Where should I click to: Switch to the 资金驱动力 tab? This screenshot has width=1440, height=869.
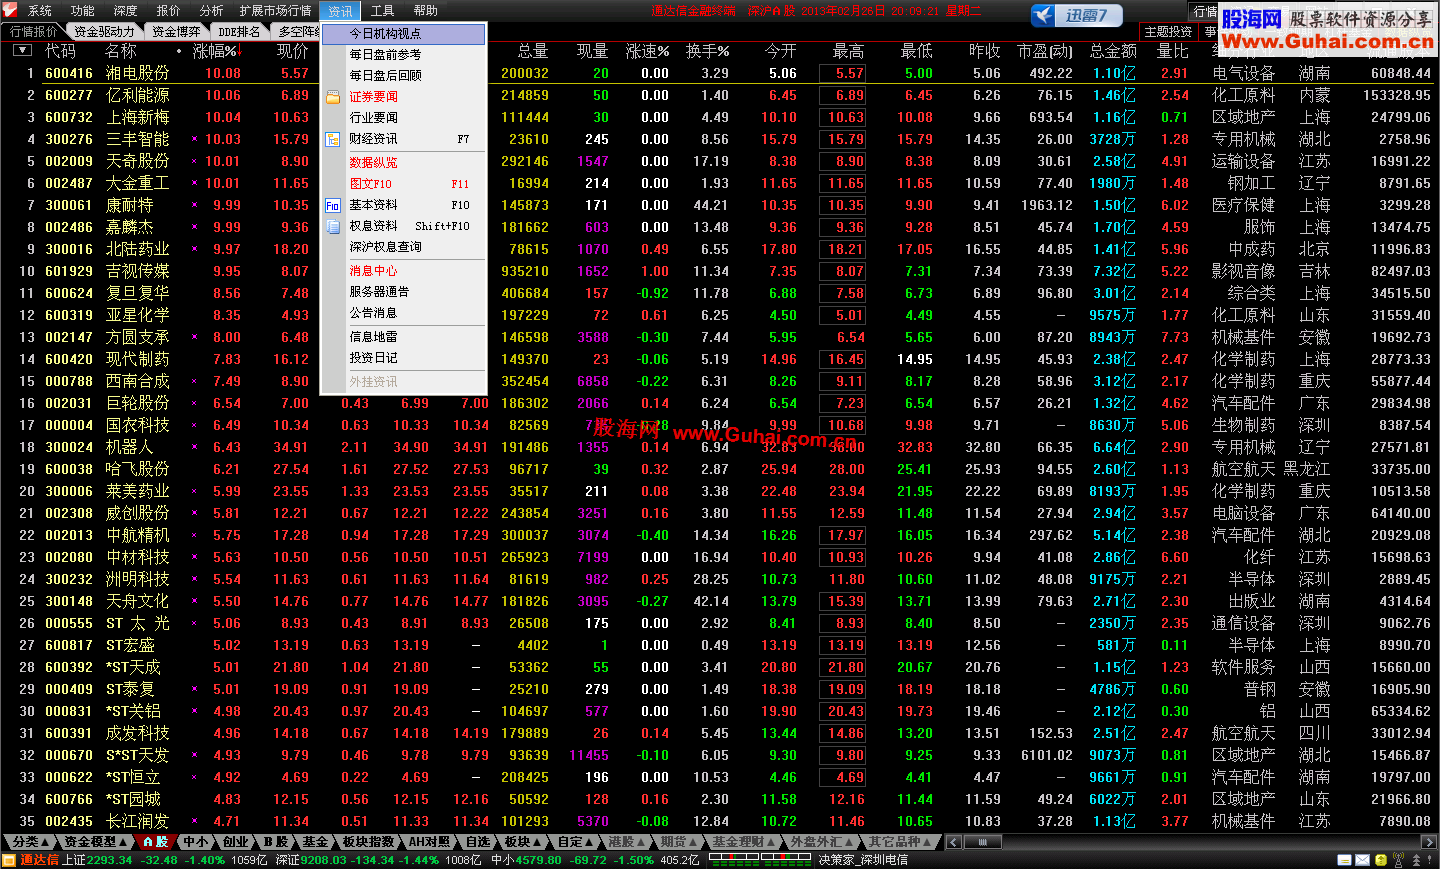(x=104, y=32)
